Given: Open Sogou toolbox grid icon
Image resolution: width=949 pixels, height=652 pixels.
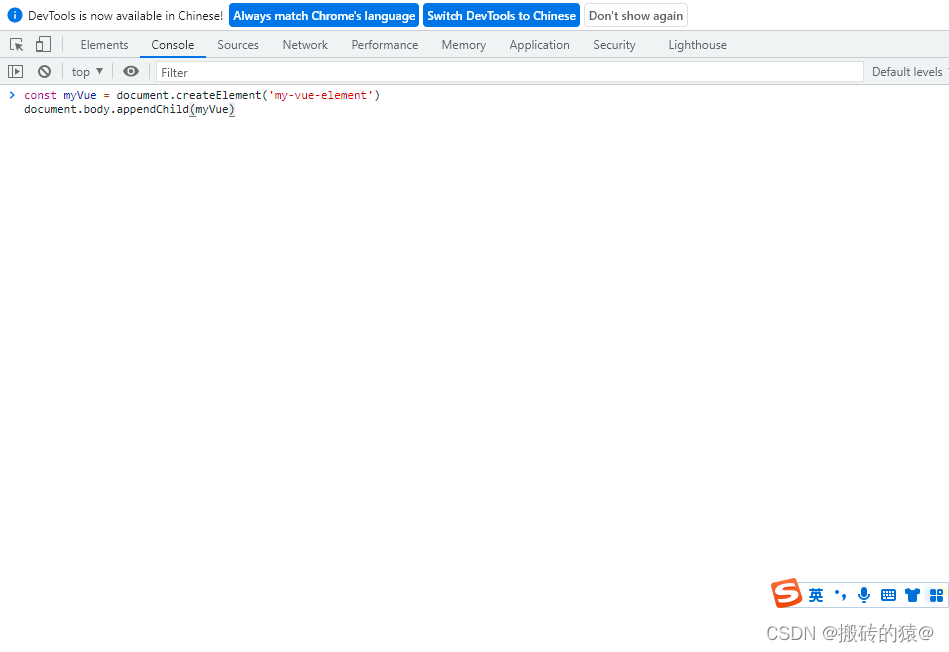Looking at the screenshot, I should [936, 595].
